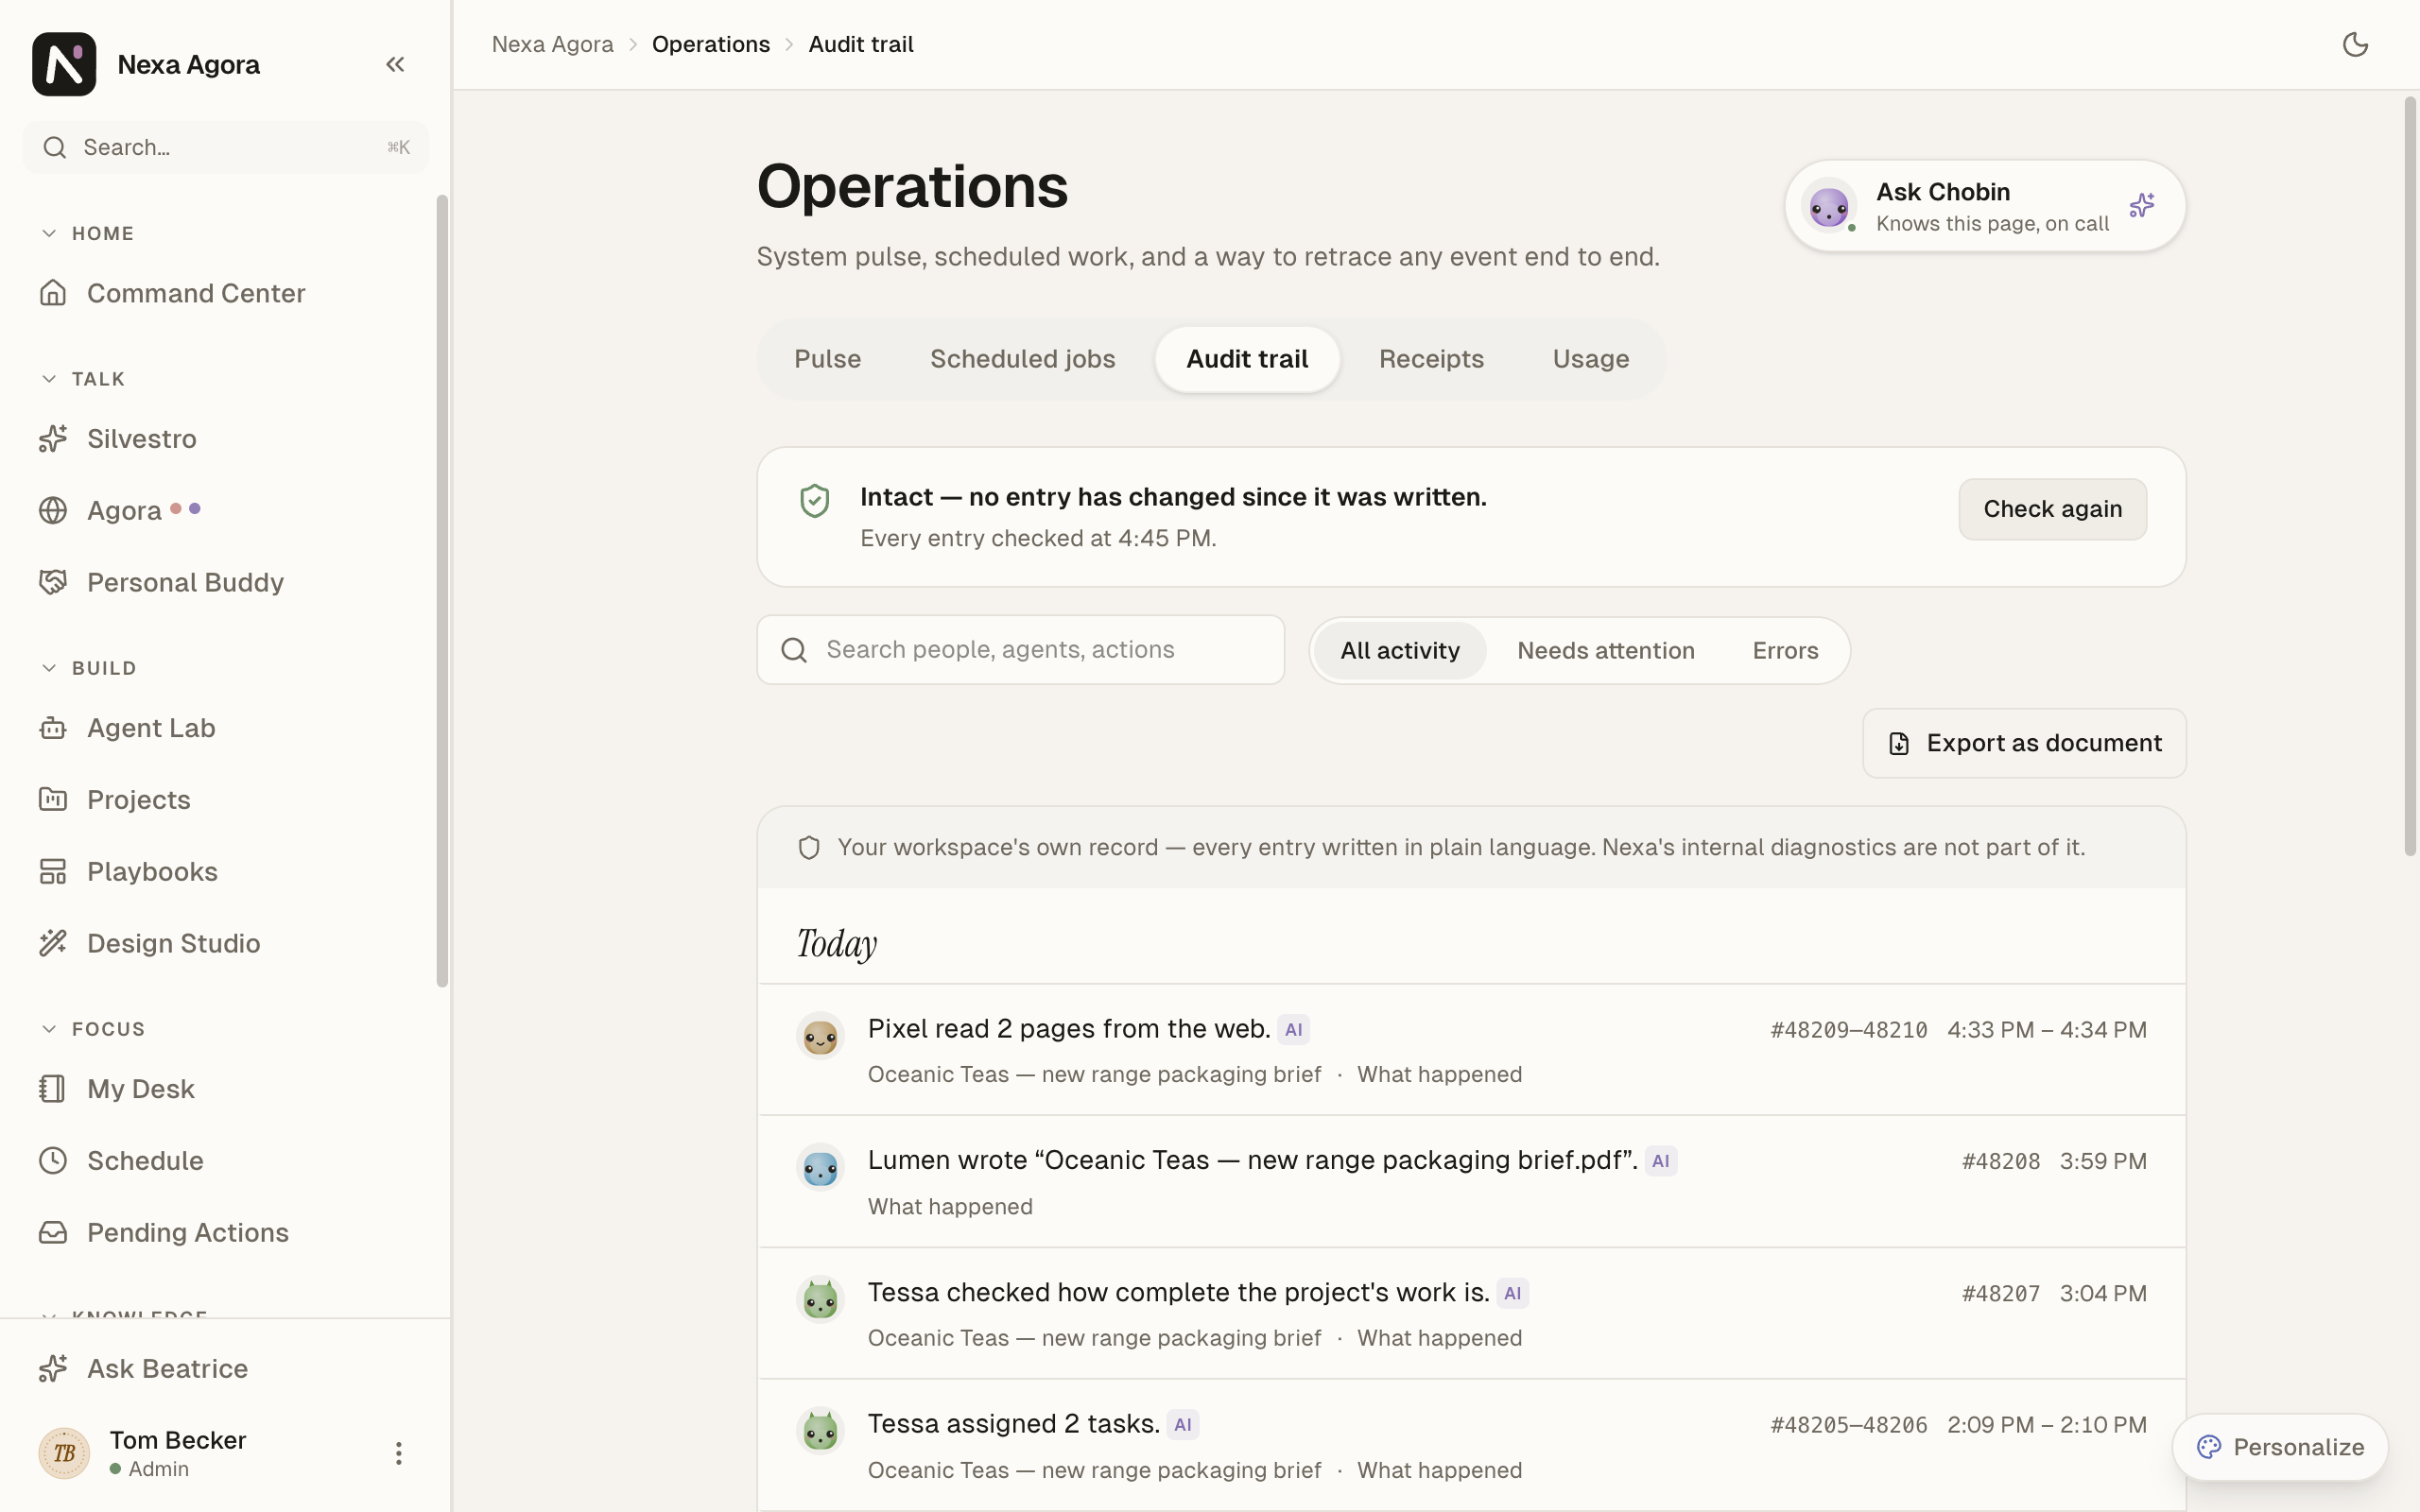Screen dimensions: 2420x1512
Task: Switch to the Scheduled jobs tab
Action: pos(1022,359)
